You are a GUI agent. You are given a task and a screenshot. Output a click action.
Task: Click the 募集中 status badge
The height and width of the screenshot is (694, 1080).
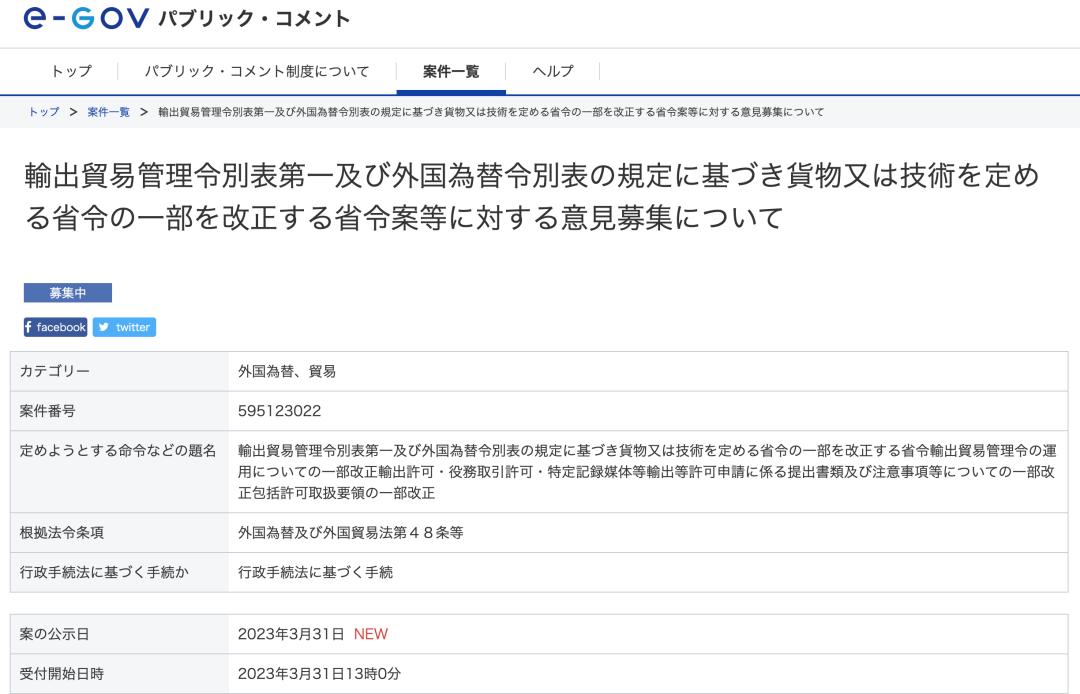[x=67, y=292]
